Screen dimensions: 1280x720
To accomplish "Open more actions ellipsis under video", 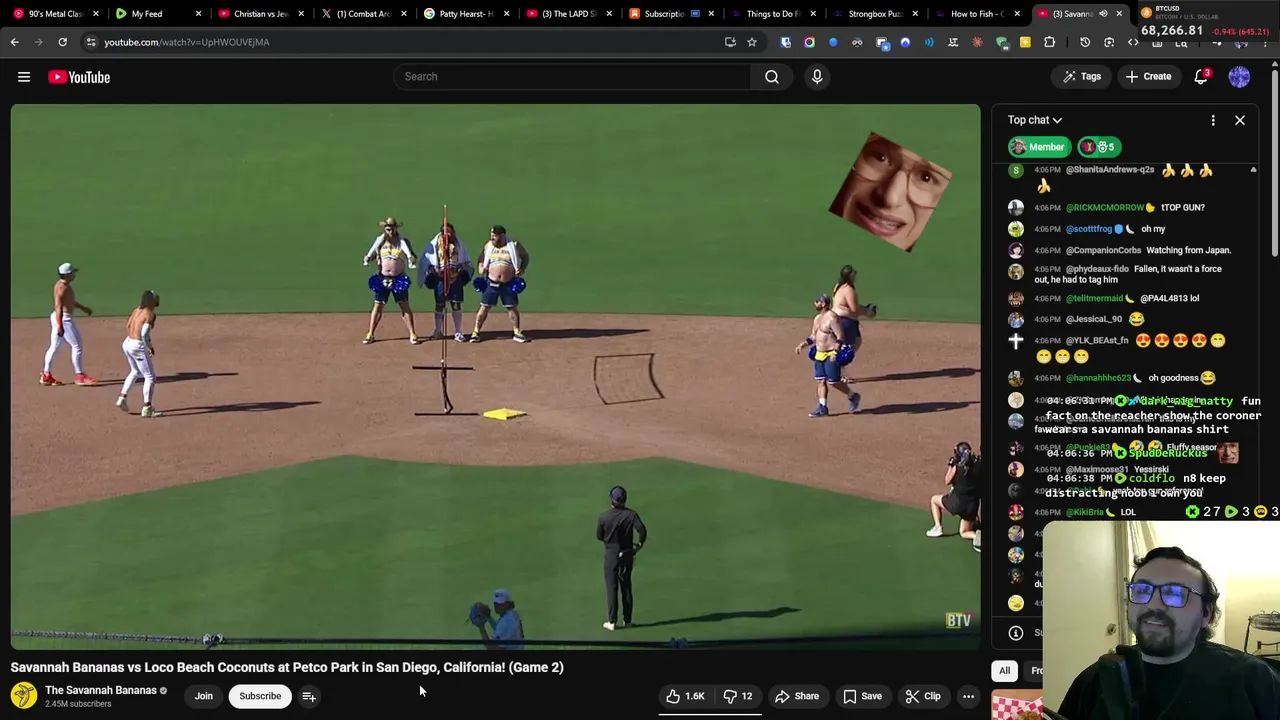I will point(968,696).
